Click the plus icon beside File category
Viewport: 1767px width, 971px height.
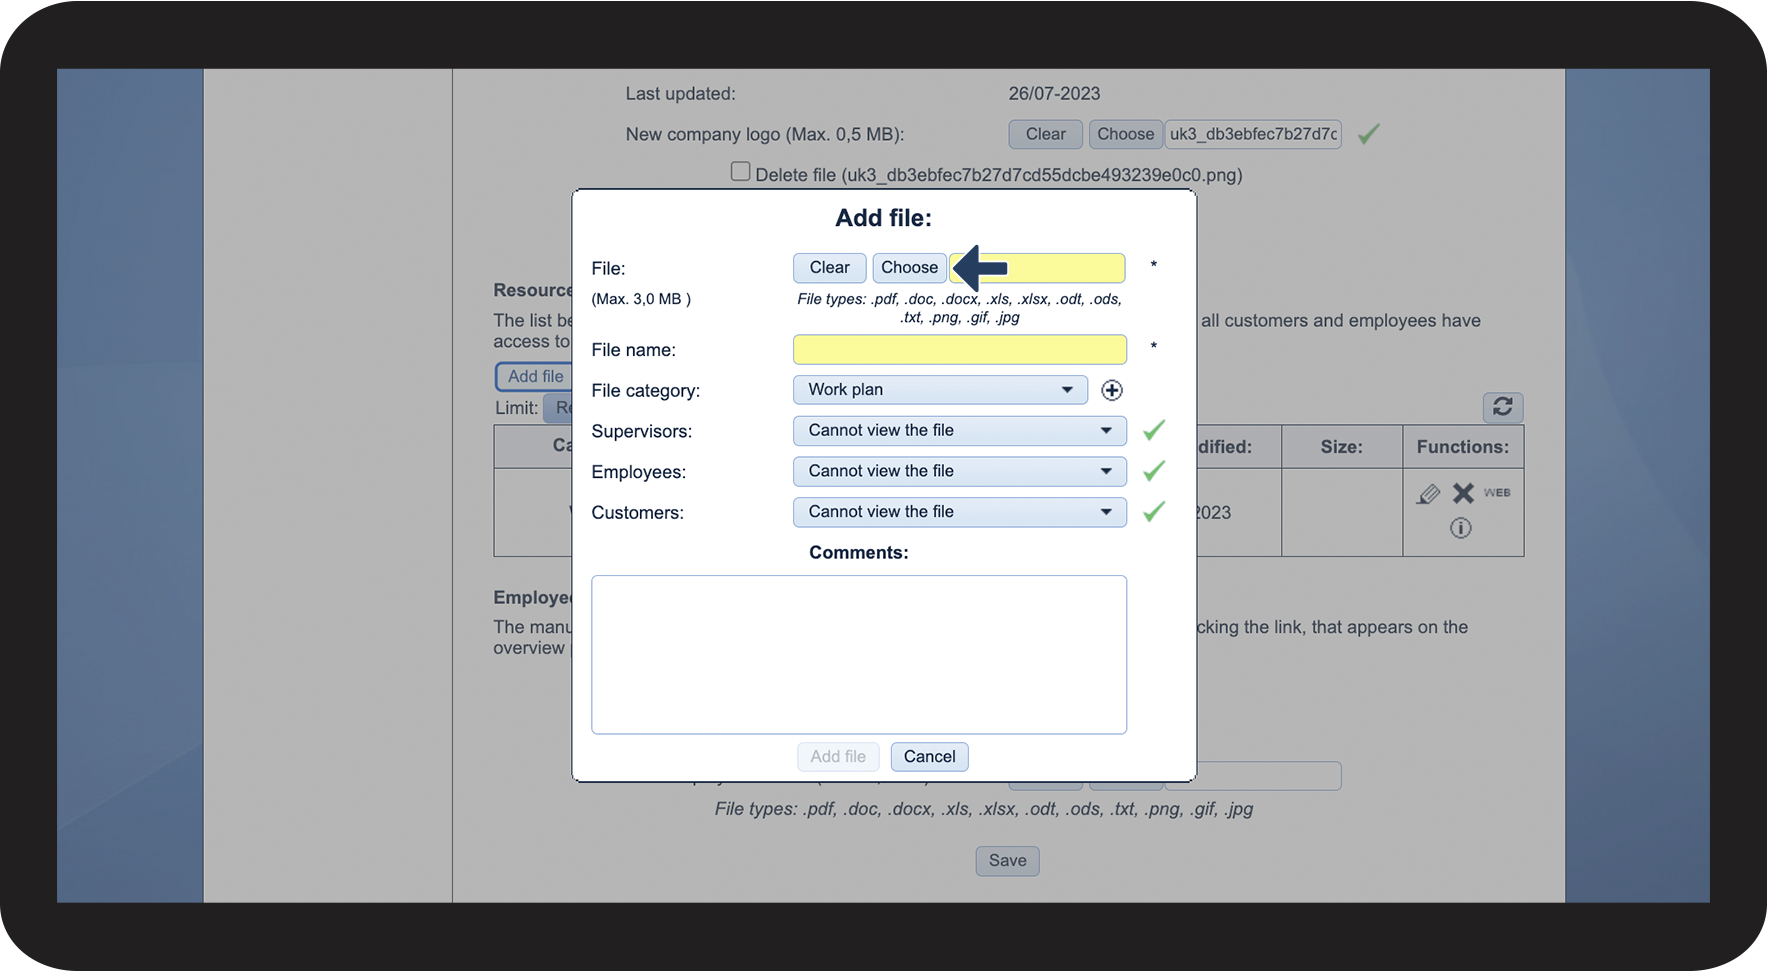pyautogui.click(x=1111, y=390)
